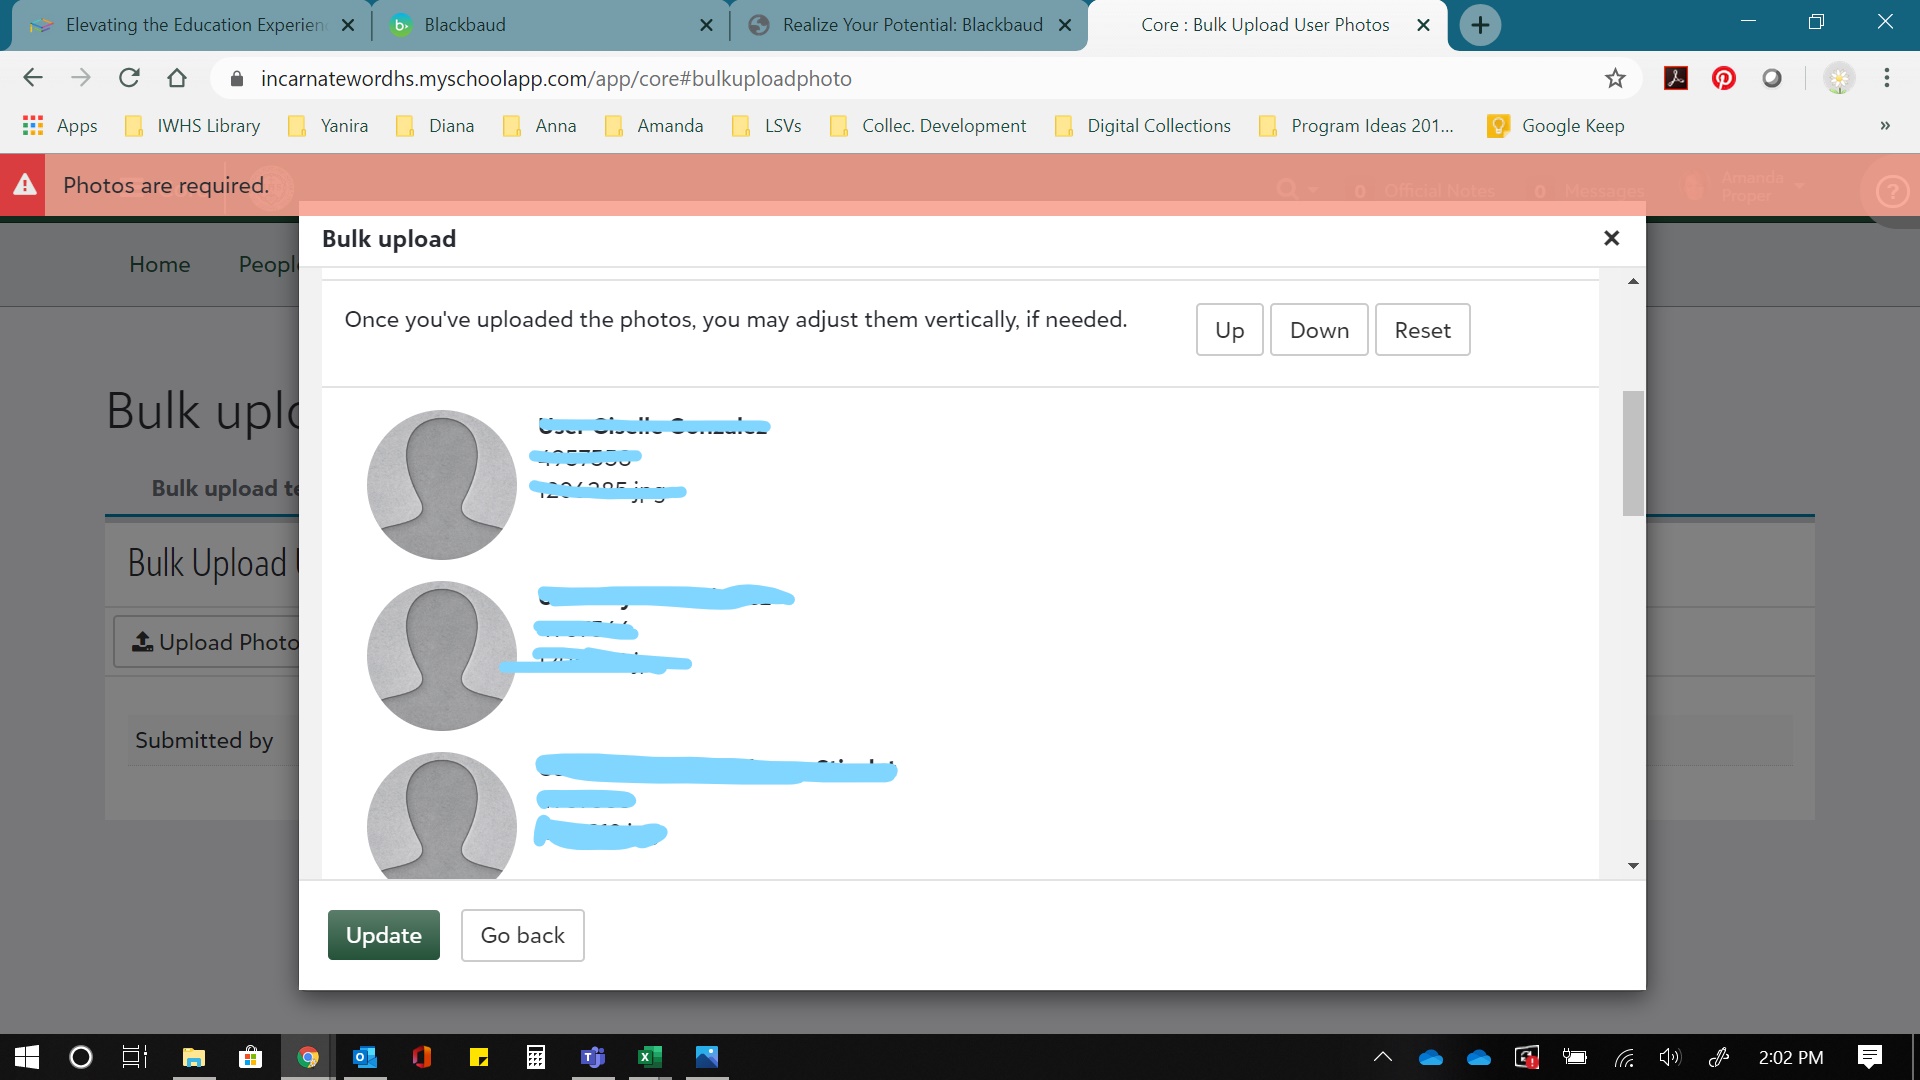Click the Pinterest extension icon
This screenshot has height=1080, width=1920.
pyautogui.click(x=1724, y=78)
